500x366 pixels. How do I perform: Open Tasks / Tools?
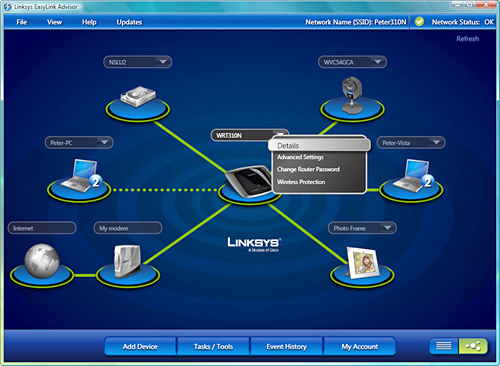point(213,347)
